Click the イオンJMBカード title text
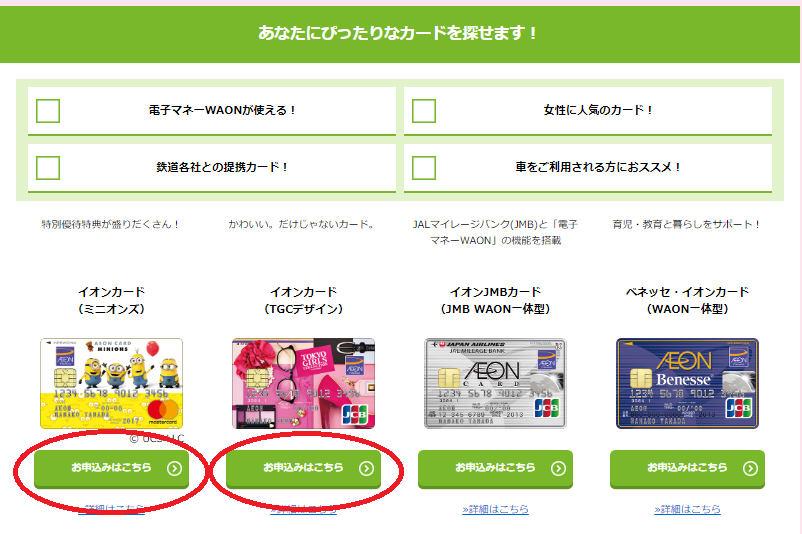 pyautogui.click(x=495, y=292)
